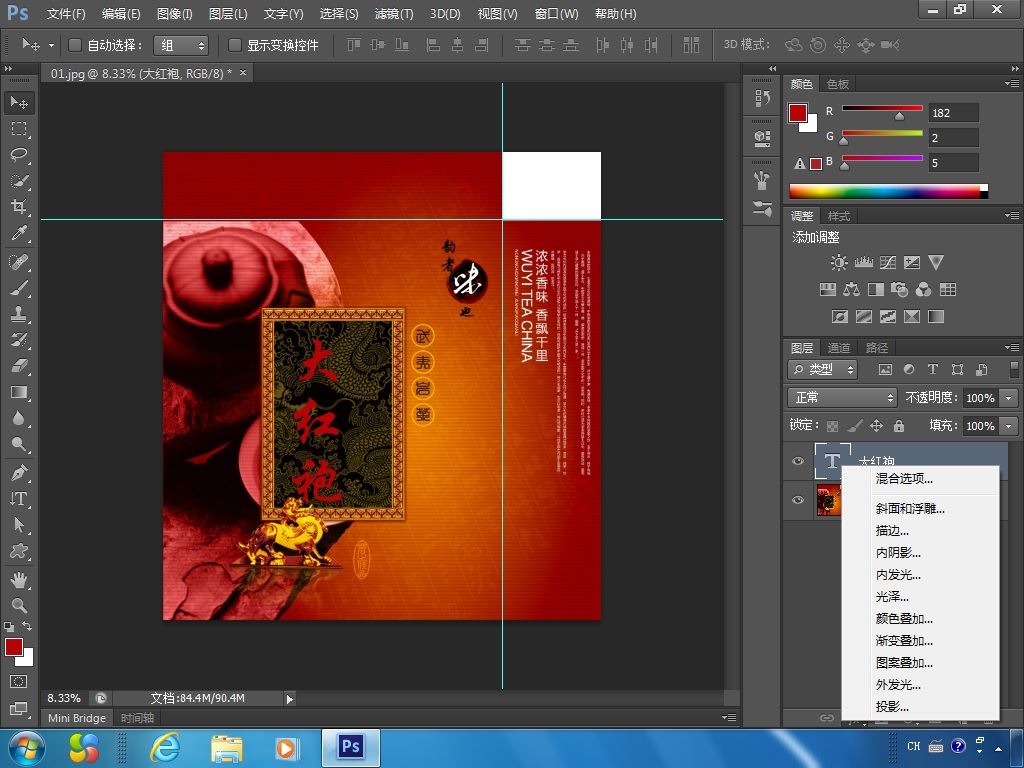Click the R value input field

point(953,113)
